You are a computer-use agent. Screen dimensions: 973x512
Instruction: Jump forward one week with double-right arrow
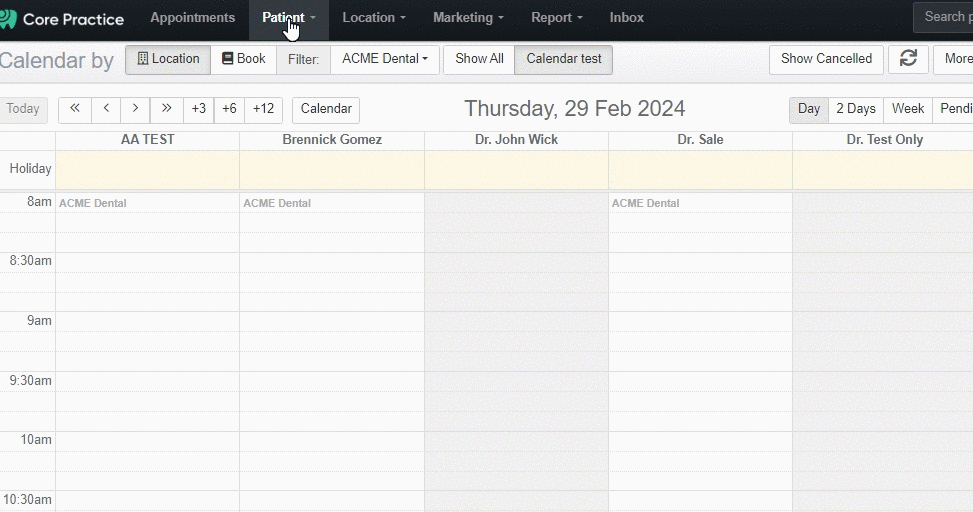tap(166, 109)
